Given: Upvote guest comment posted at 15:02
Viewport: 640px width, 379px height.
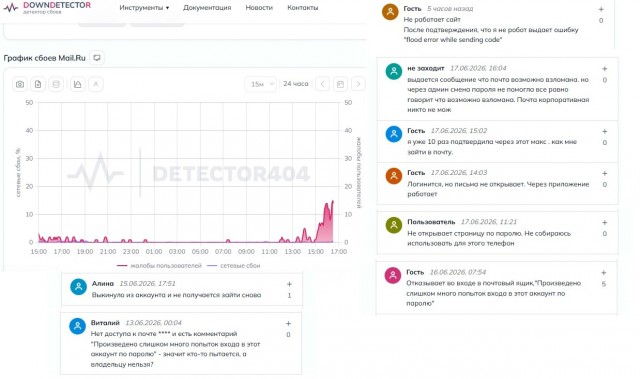Looking at the screenshot, I should tap(604, 131).
